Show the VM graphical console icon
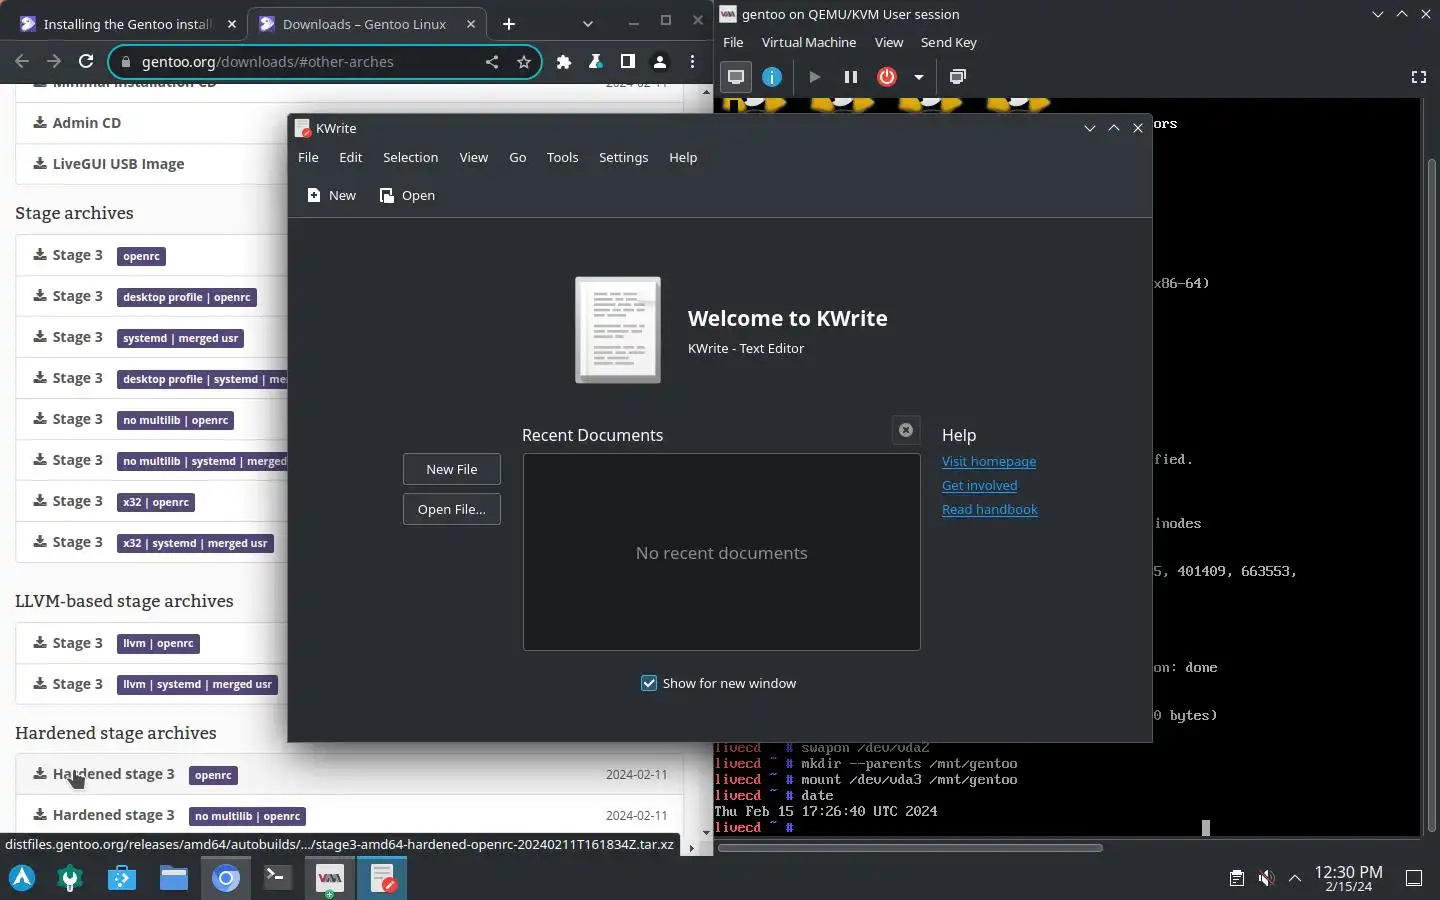The height and width of the screenshot is (900, 1440). pyautogui.click(x=736, y=77)
